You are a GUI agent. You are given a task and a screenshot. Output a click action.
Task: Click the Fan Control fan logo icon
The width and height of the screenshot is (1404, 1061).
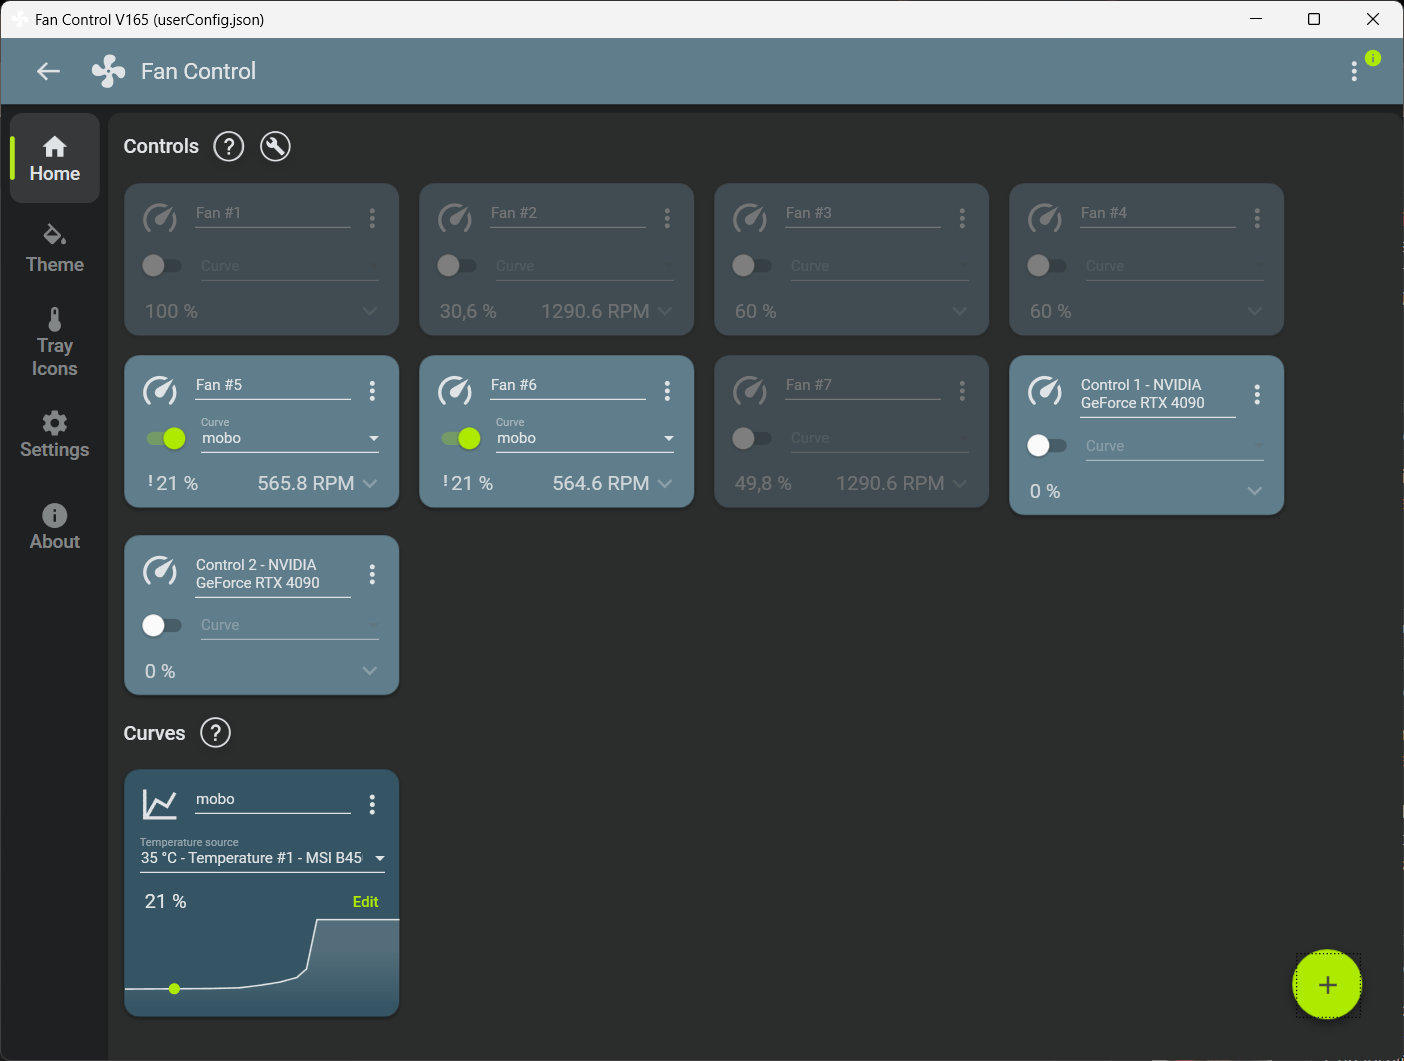pos(108,71)
